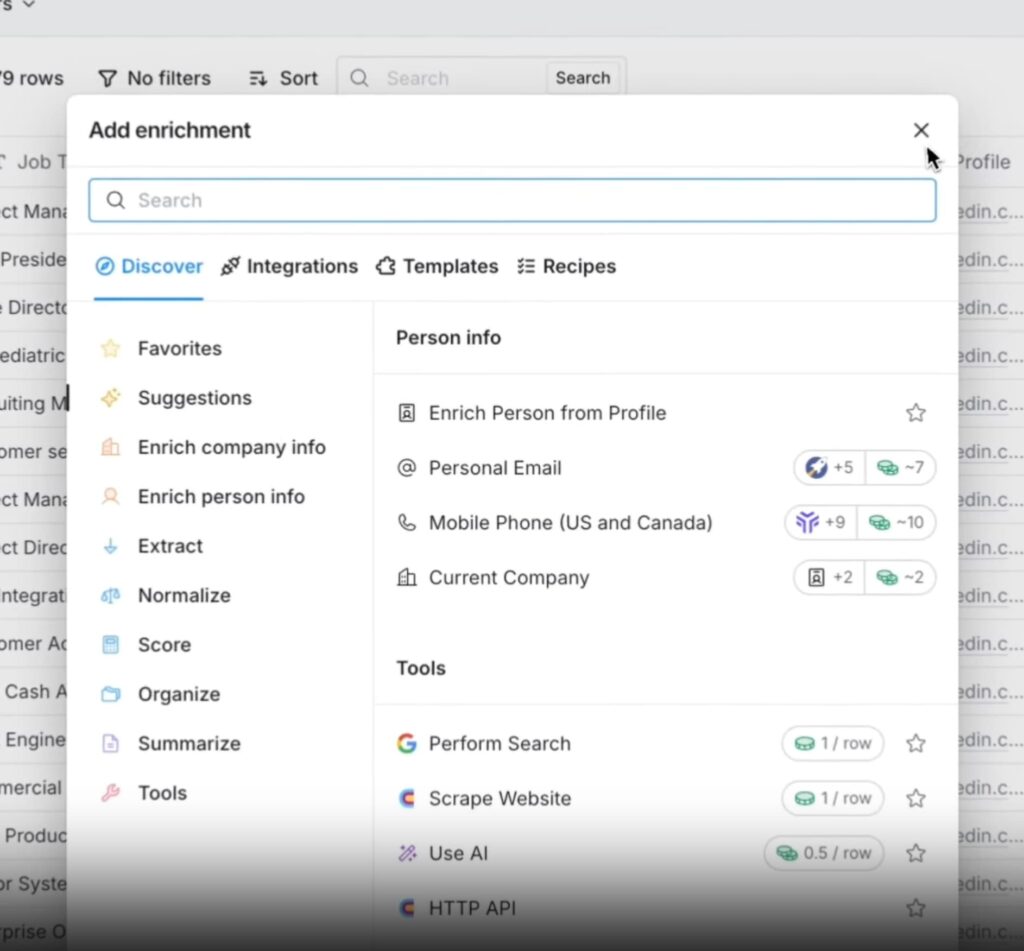Choose Enrich company info category
The height and width of the screenshot is (951, 1024).
(231, 447)
